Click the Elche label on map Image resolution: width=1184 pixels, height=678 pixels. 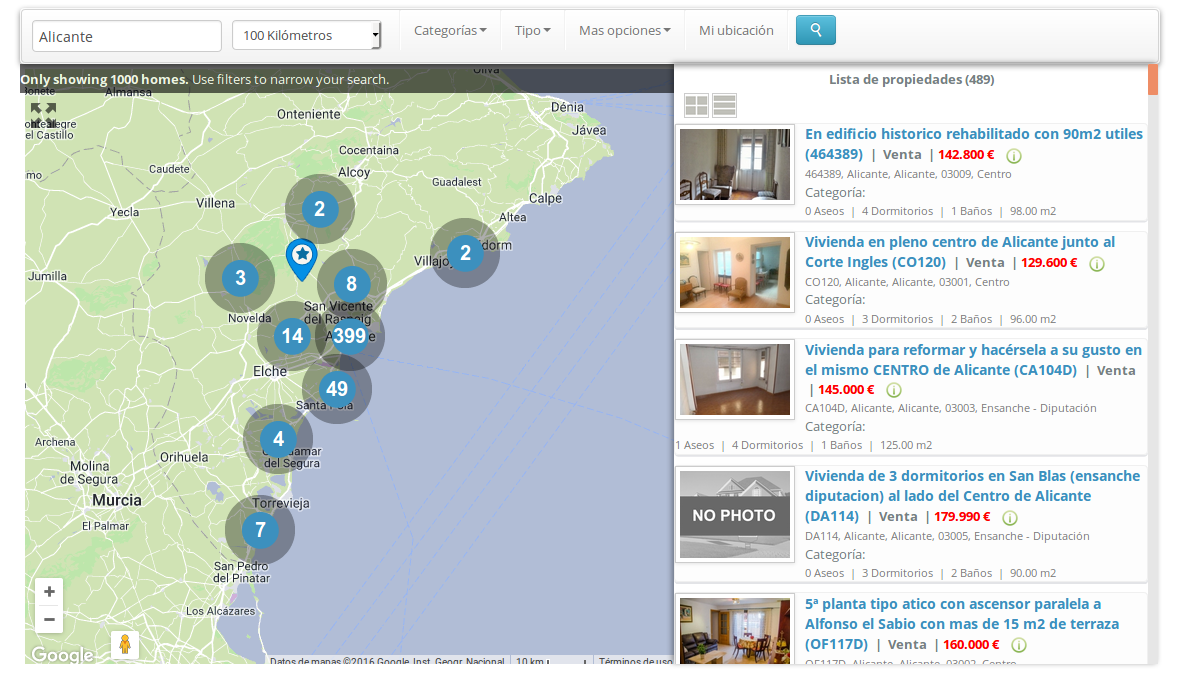270,371
